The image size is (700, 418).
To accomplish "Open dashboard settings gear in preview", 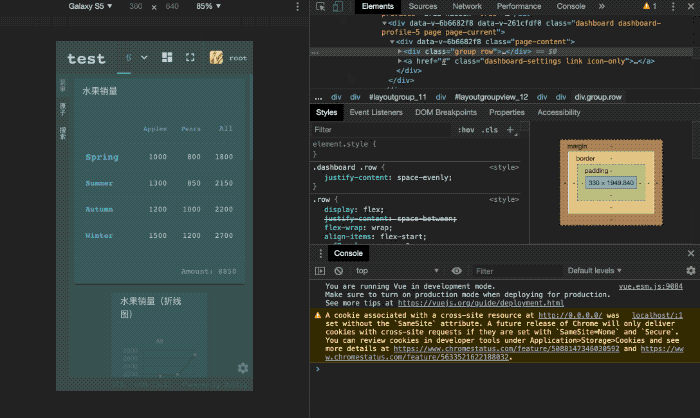I will 243,368.
